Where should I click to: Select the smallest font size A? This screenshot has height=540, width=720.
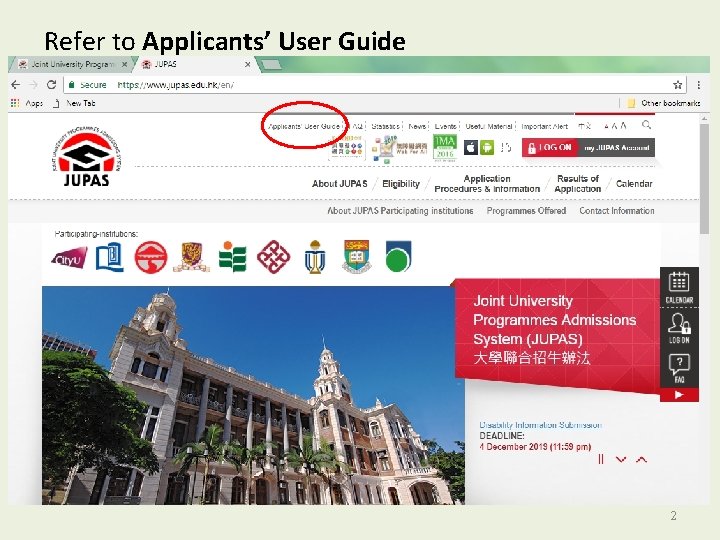(x=606, y=126)
